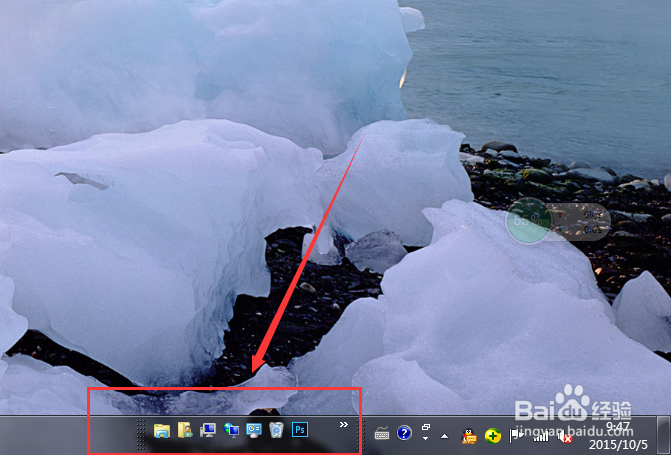Viewport: 671px width, 455px height.
Task: Open the QQ penguin tray icon
Action: 469,436
